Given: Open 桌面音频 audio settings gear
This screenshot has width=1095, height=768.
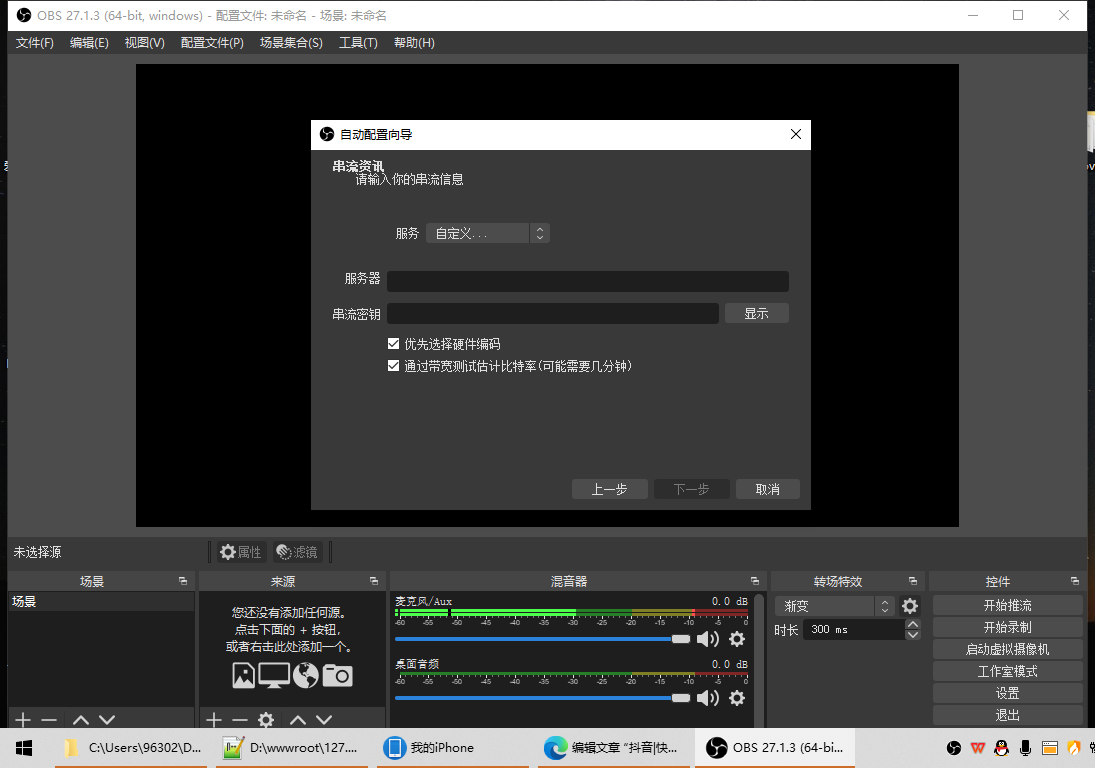Looking at the screenshot, I should 737,698.
